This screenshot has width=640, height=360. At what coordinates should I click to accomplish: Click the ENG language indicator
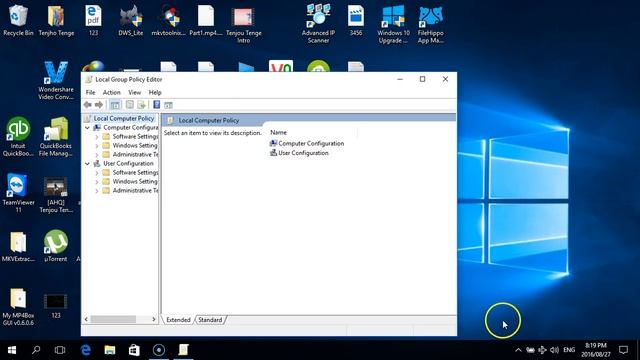569,350
